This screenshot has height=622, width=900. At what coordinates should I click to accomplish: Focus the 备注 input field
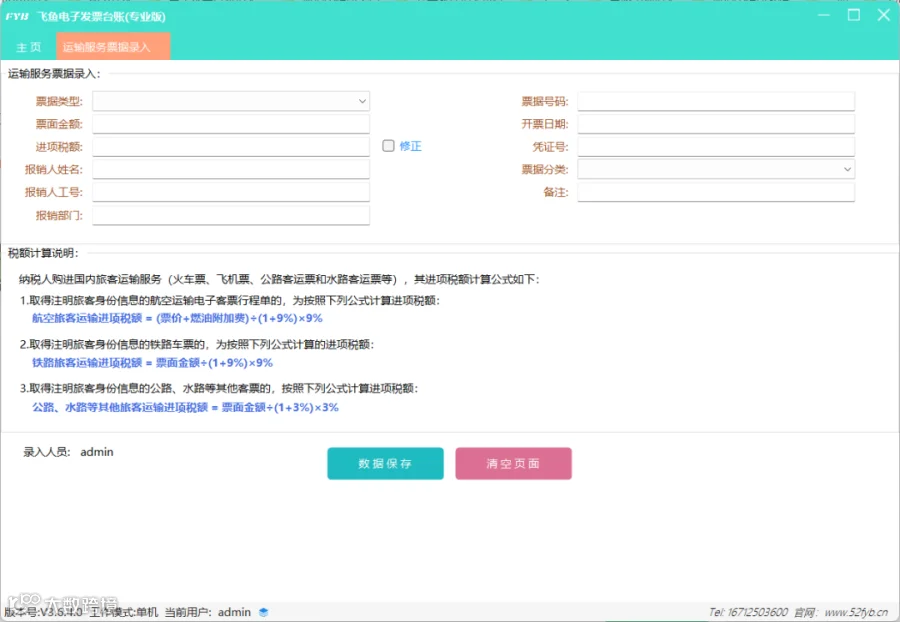point(716,192)
